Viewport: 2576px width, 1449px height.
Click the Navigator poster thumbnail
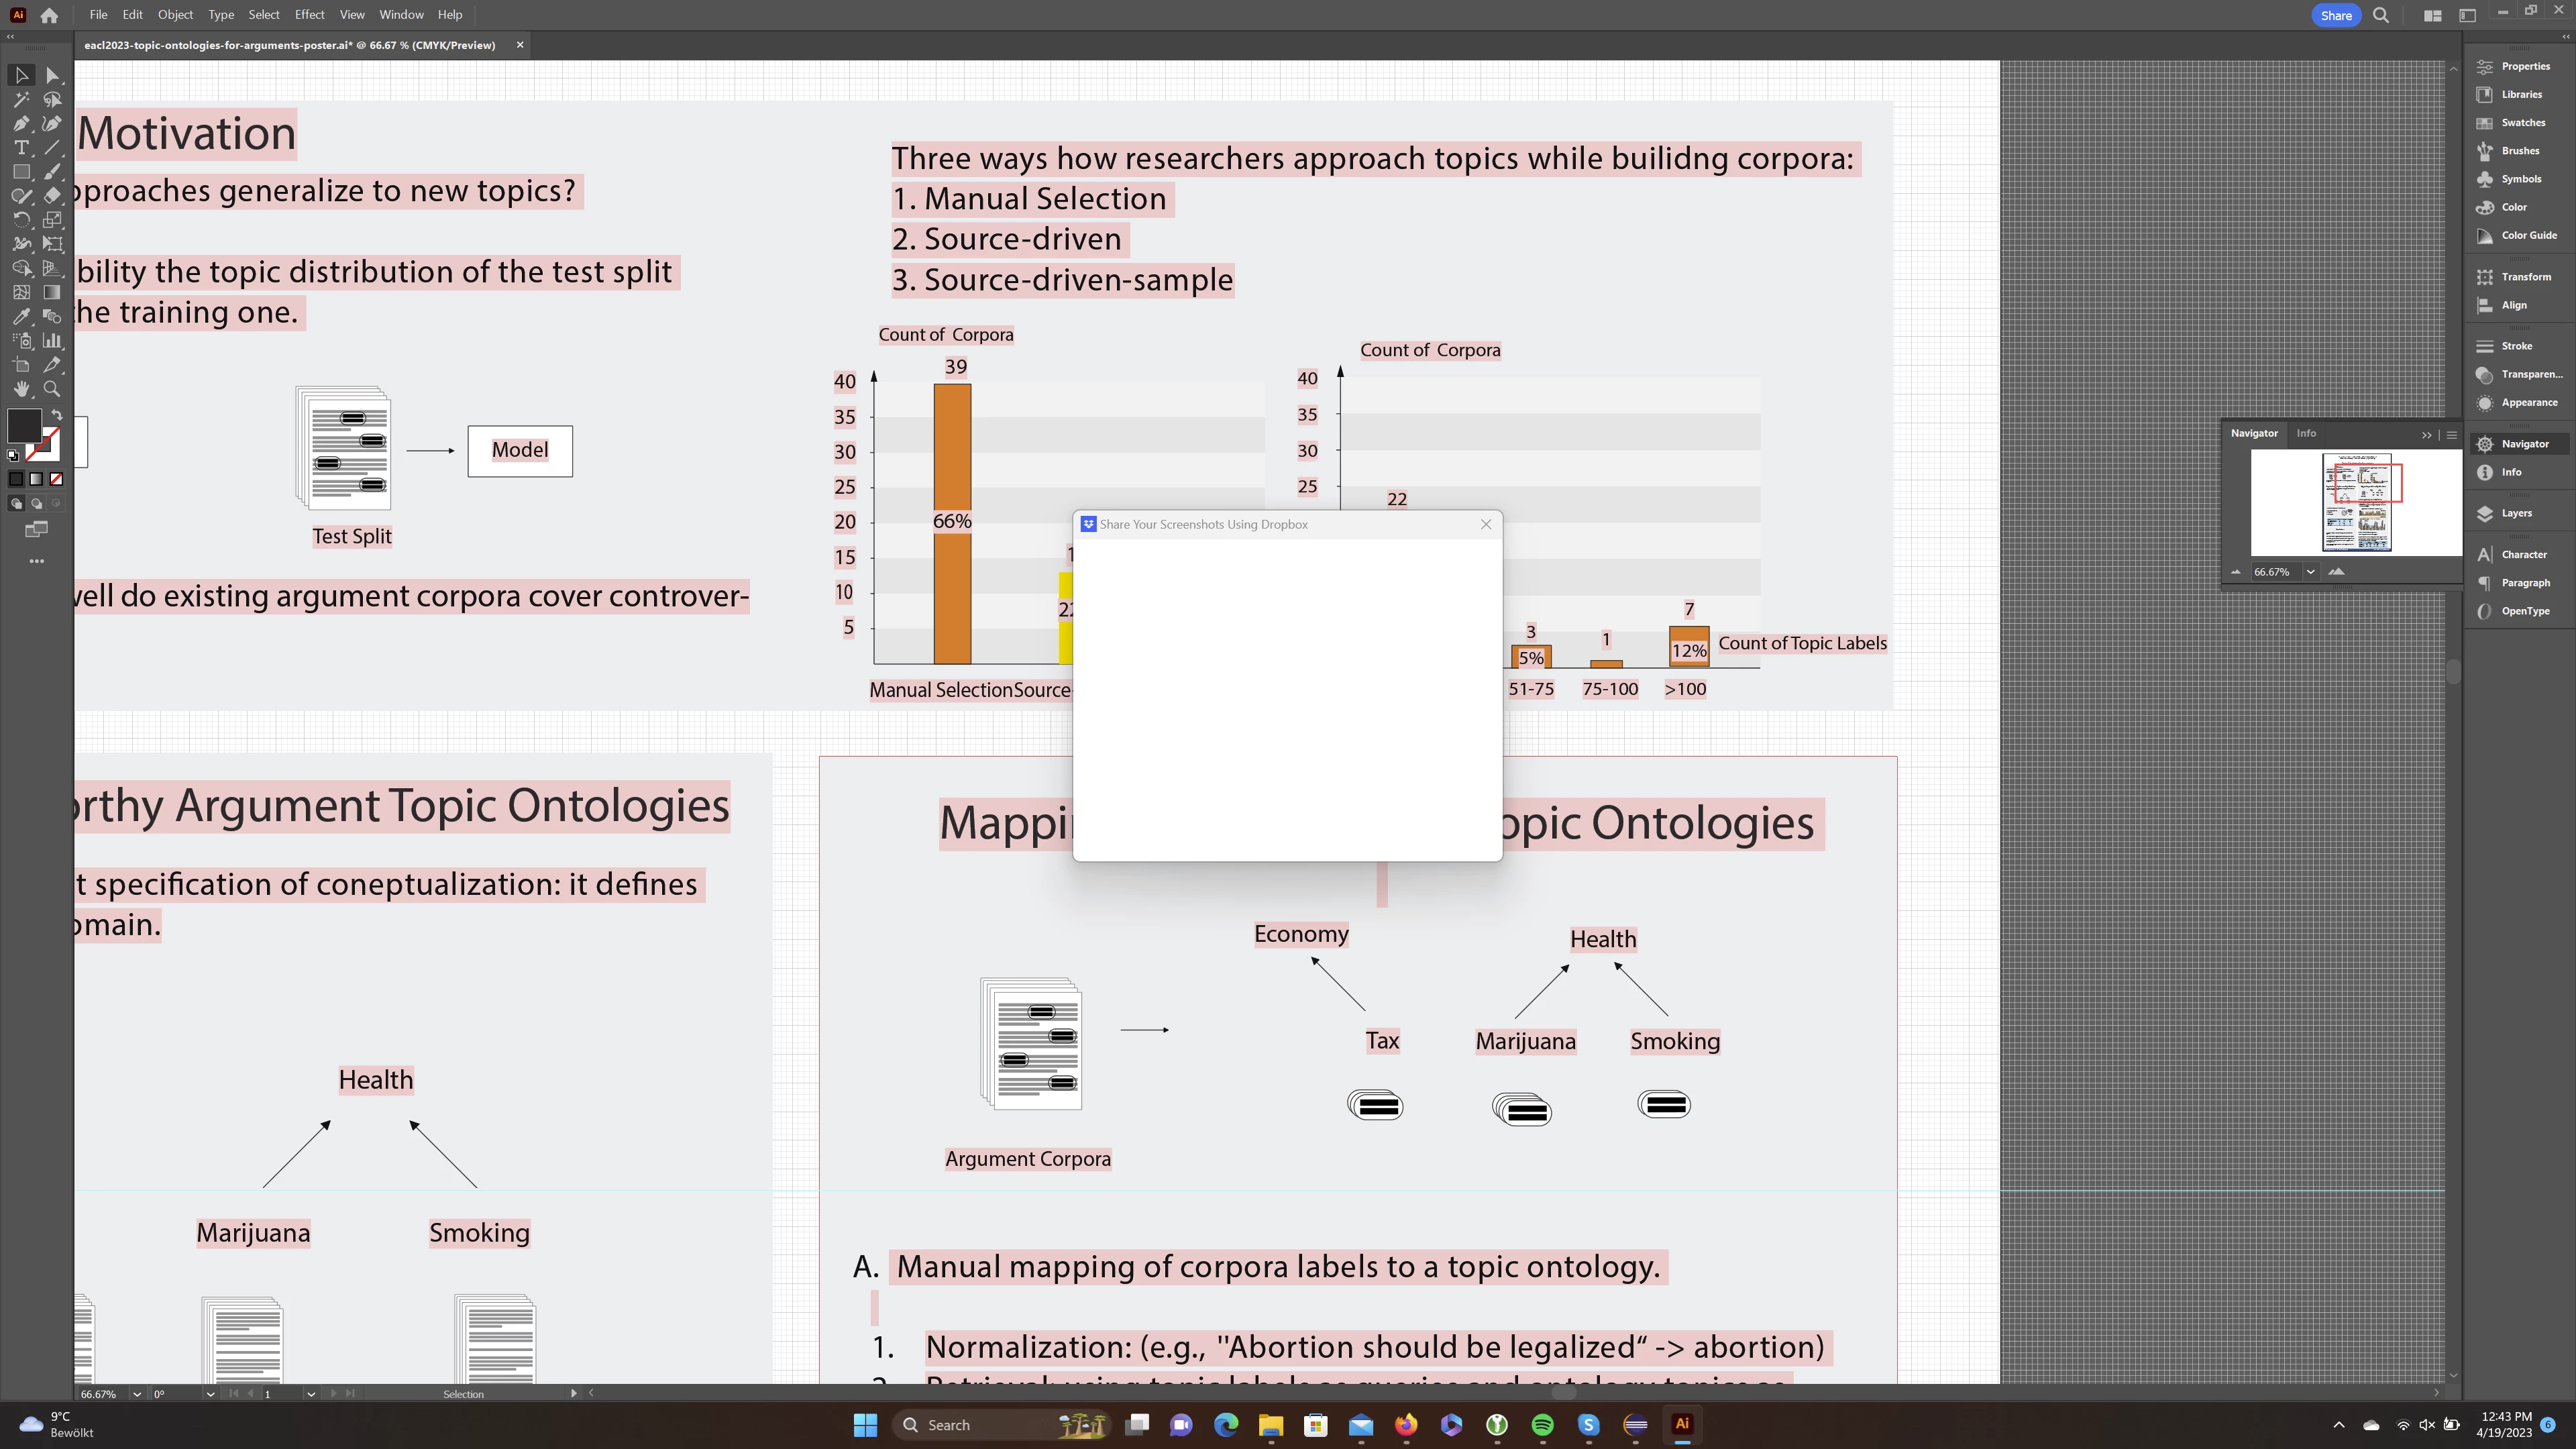2356,502
